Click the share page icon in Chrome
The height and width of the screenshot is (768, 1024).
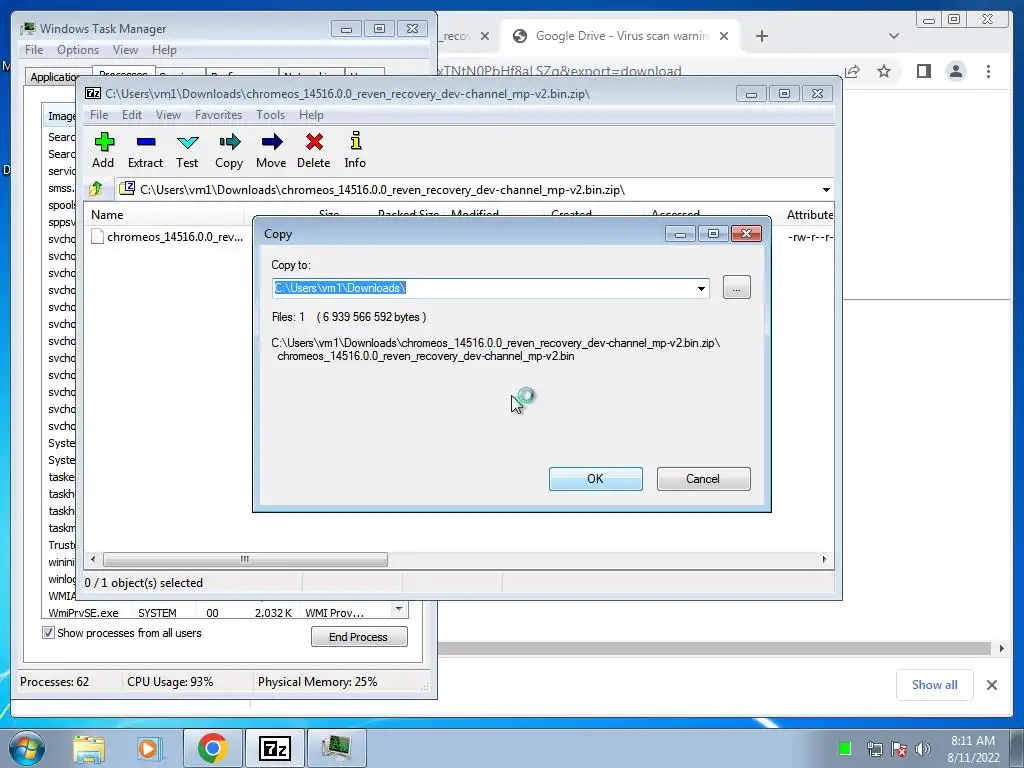coord(852,71)
